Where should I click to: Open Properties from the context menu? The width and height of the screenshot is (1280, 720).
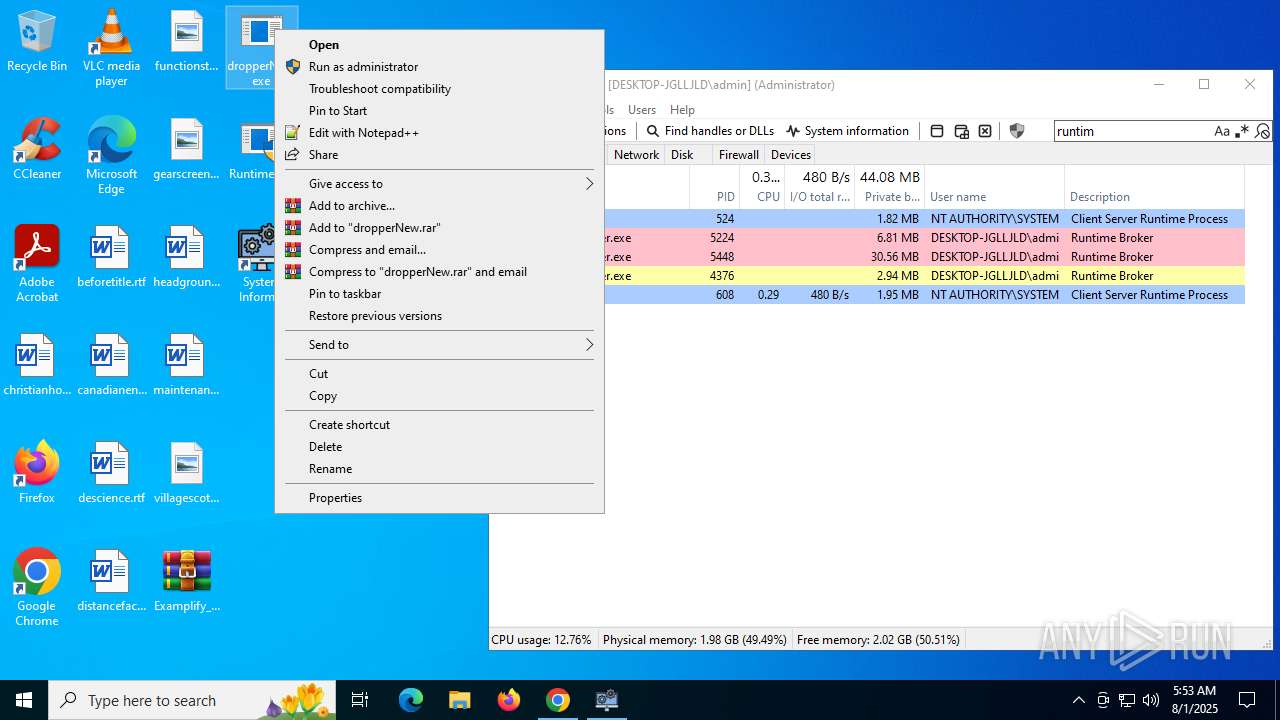pos(439,498)
